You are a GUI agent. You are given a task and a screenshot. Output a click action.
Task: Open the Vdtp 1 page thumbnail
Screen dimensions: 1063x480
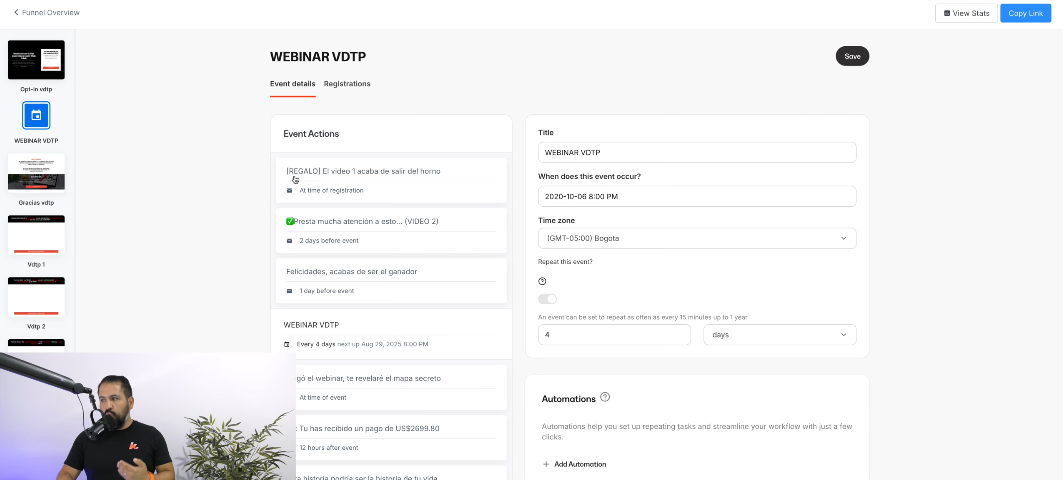[37, 235]
